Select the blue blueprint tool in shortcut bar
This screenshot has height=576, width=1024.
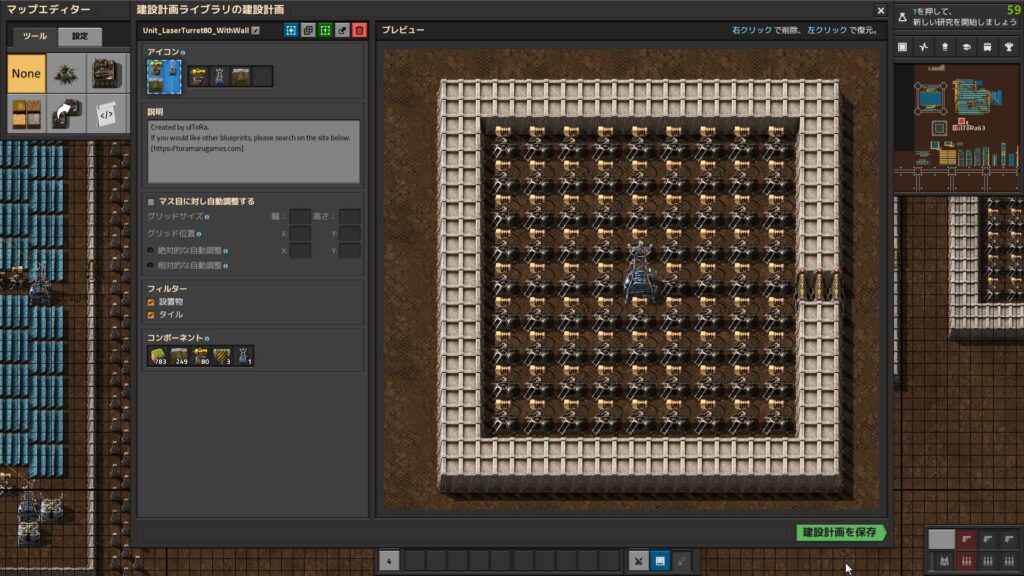(660, 561)
